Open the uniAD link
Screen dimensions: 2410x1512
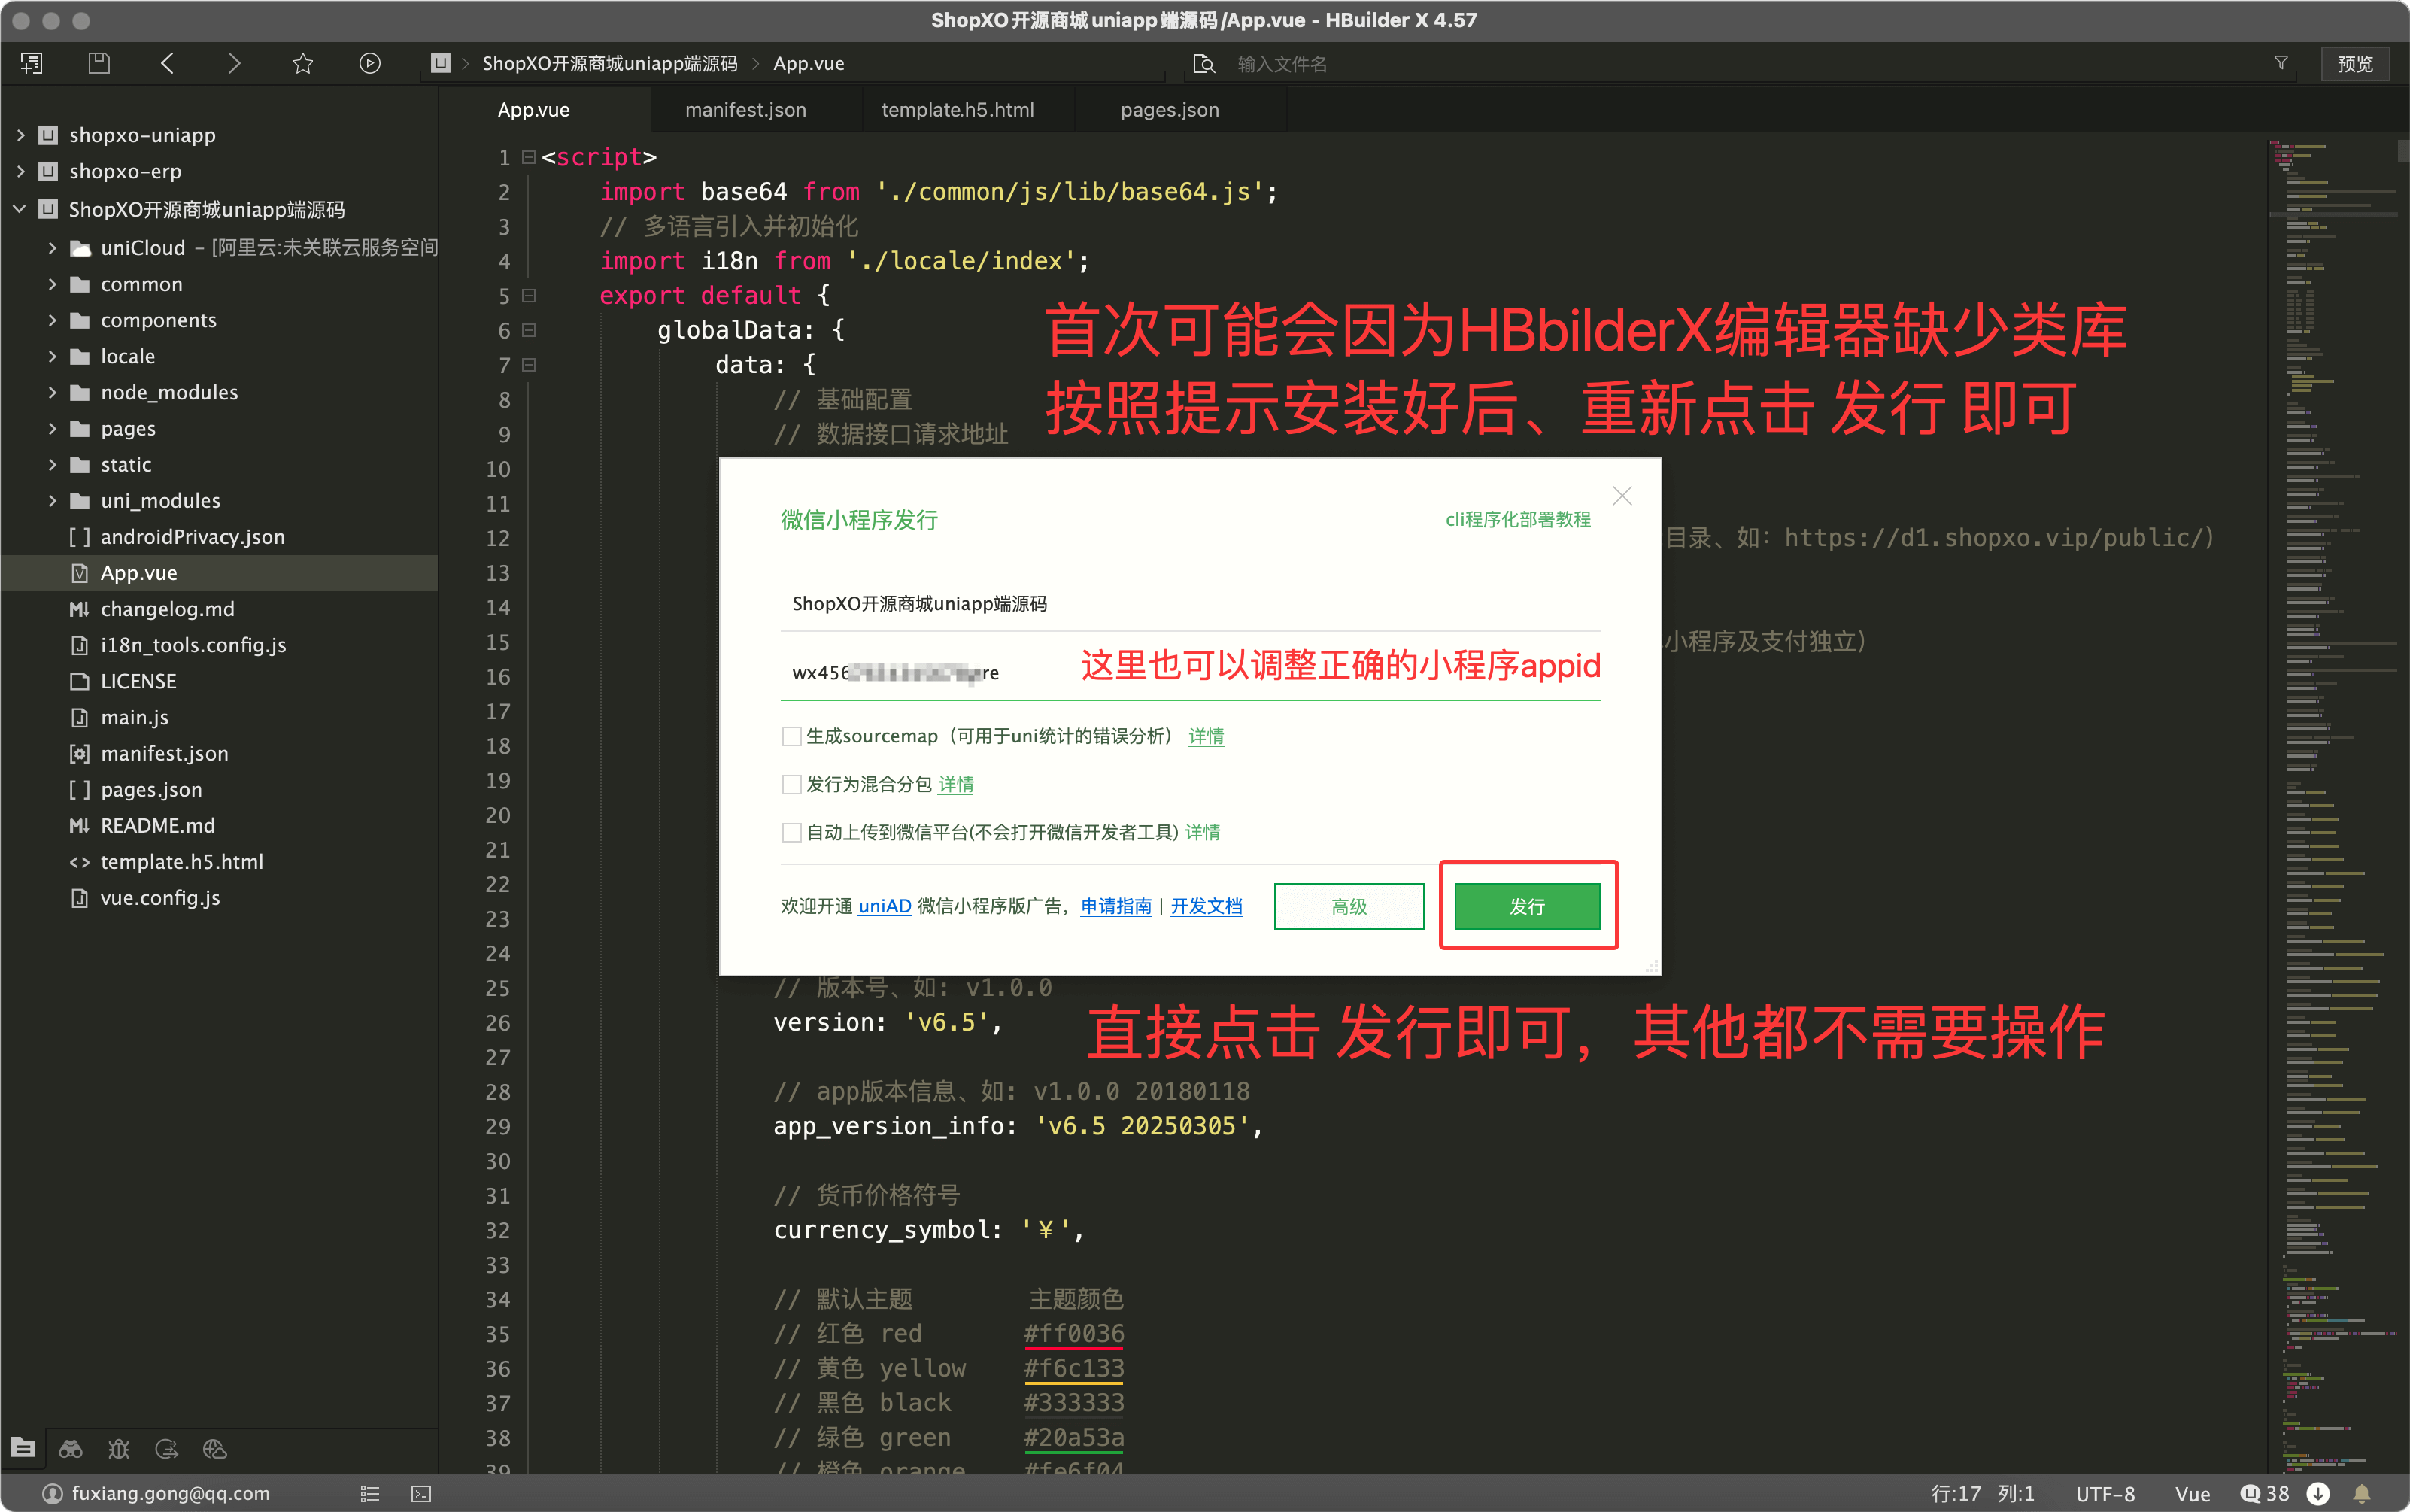pyautogui.click(x=884, y=906)
